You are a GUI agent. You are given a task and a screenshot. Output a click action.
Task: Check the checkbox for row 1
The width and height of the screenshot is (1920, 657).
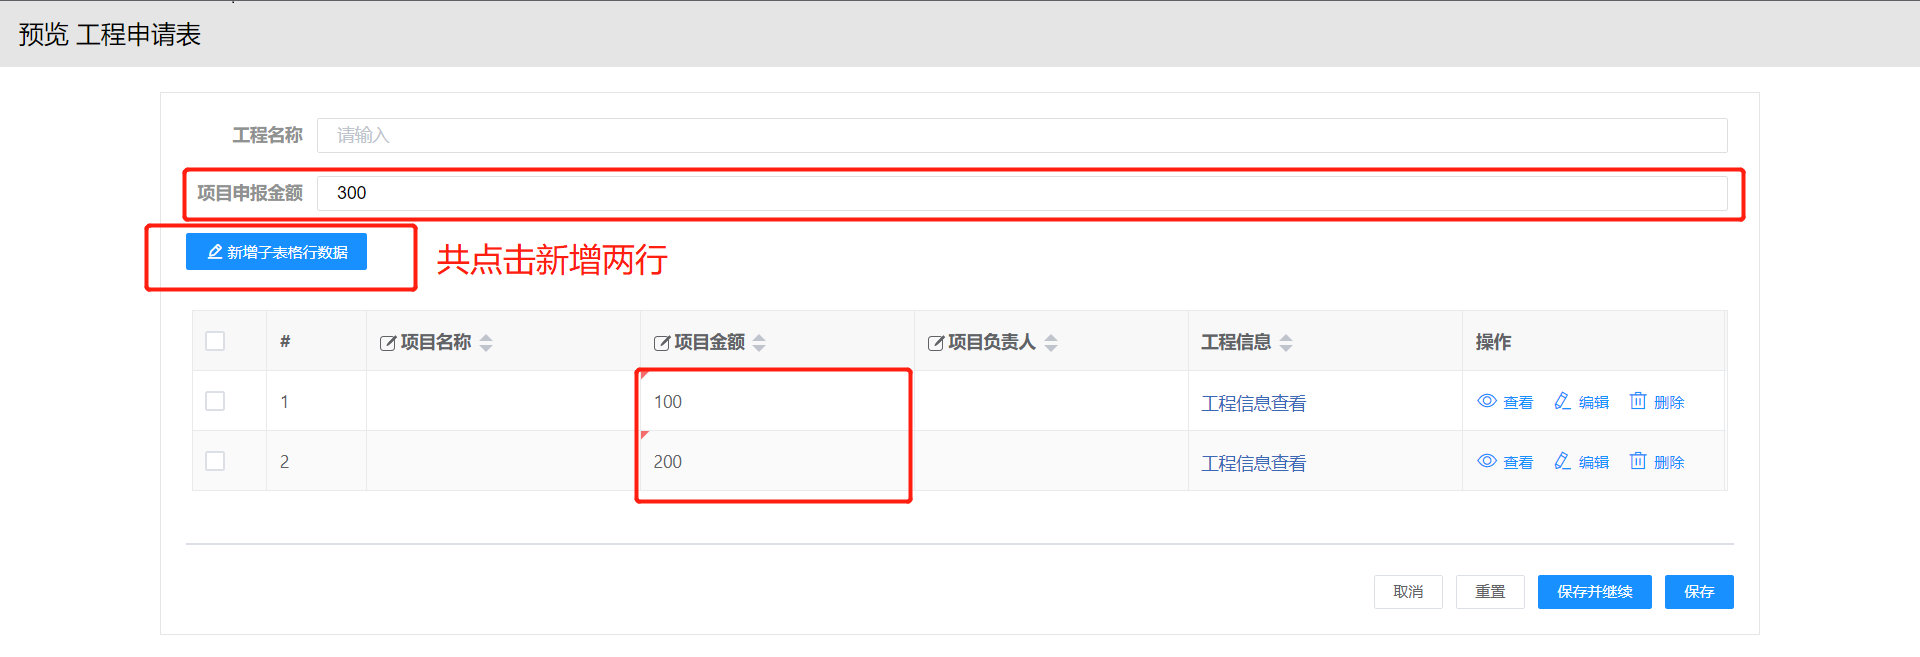[215, 401]
